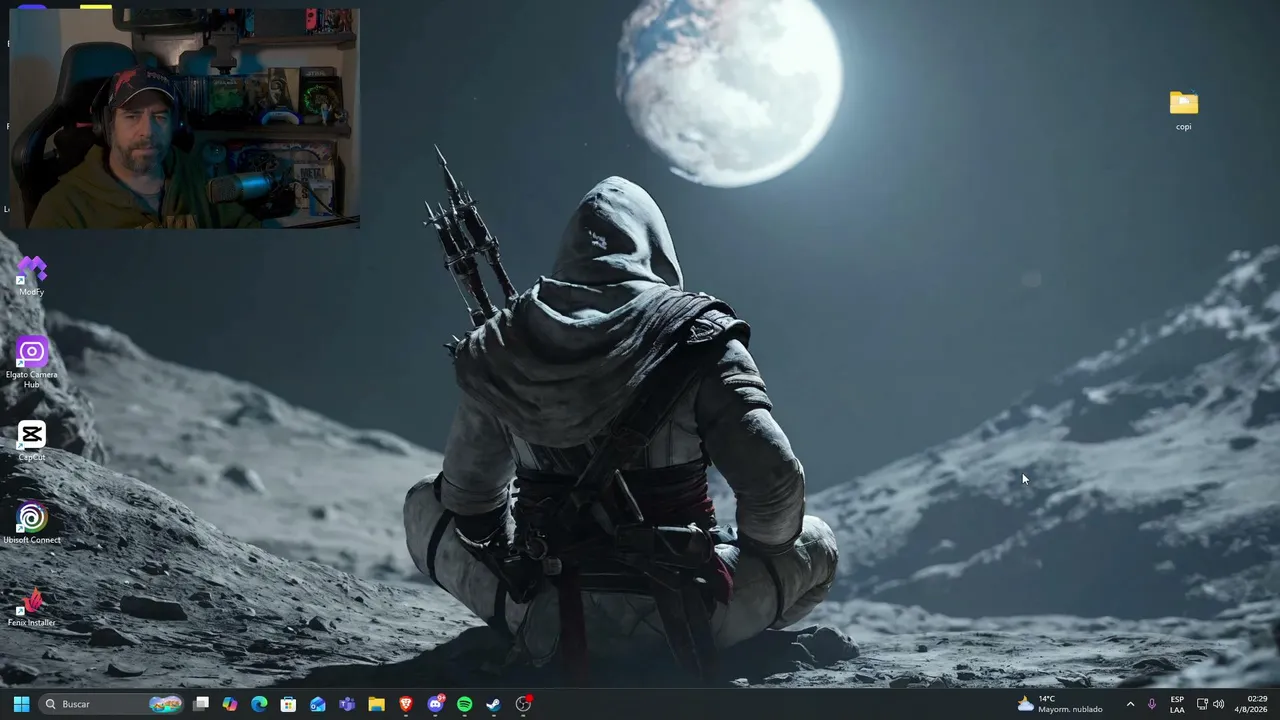Open Task View from the taskbar

(x=201, y=704)
